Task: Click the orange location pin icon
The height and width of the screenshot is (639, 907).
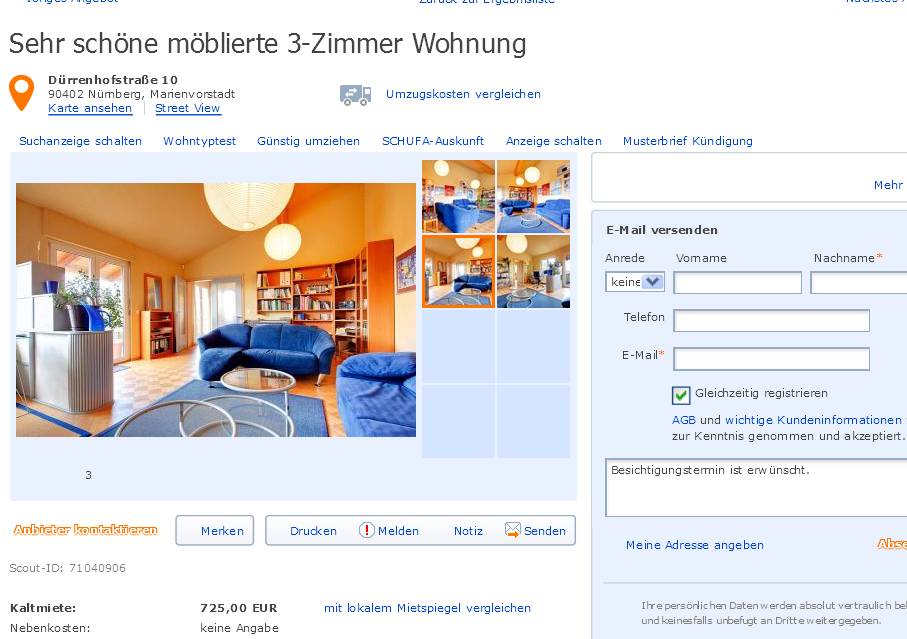Action: click(x=21, y=92)
